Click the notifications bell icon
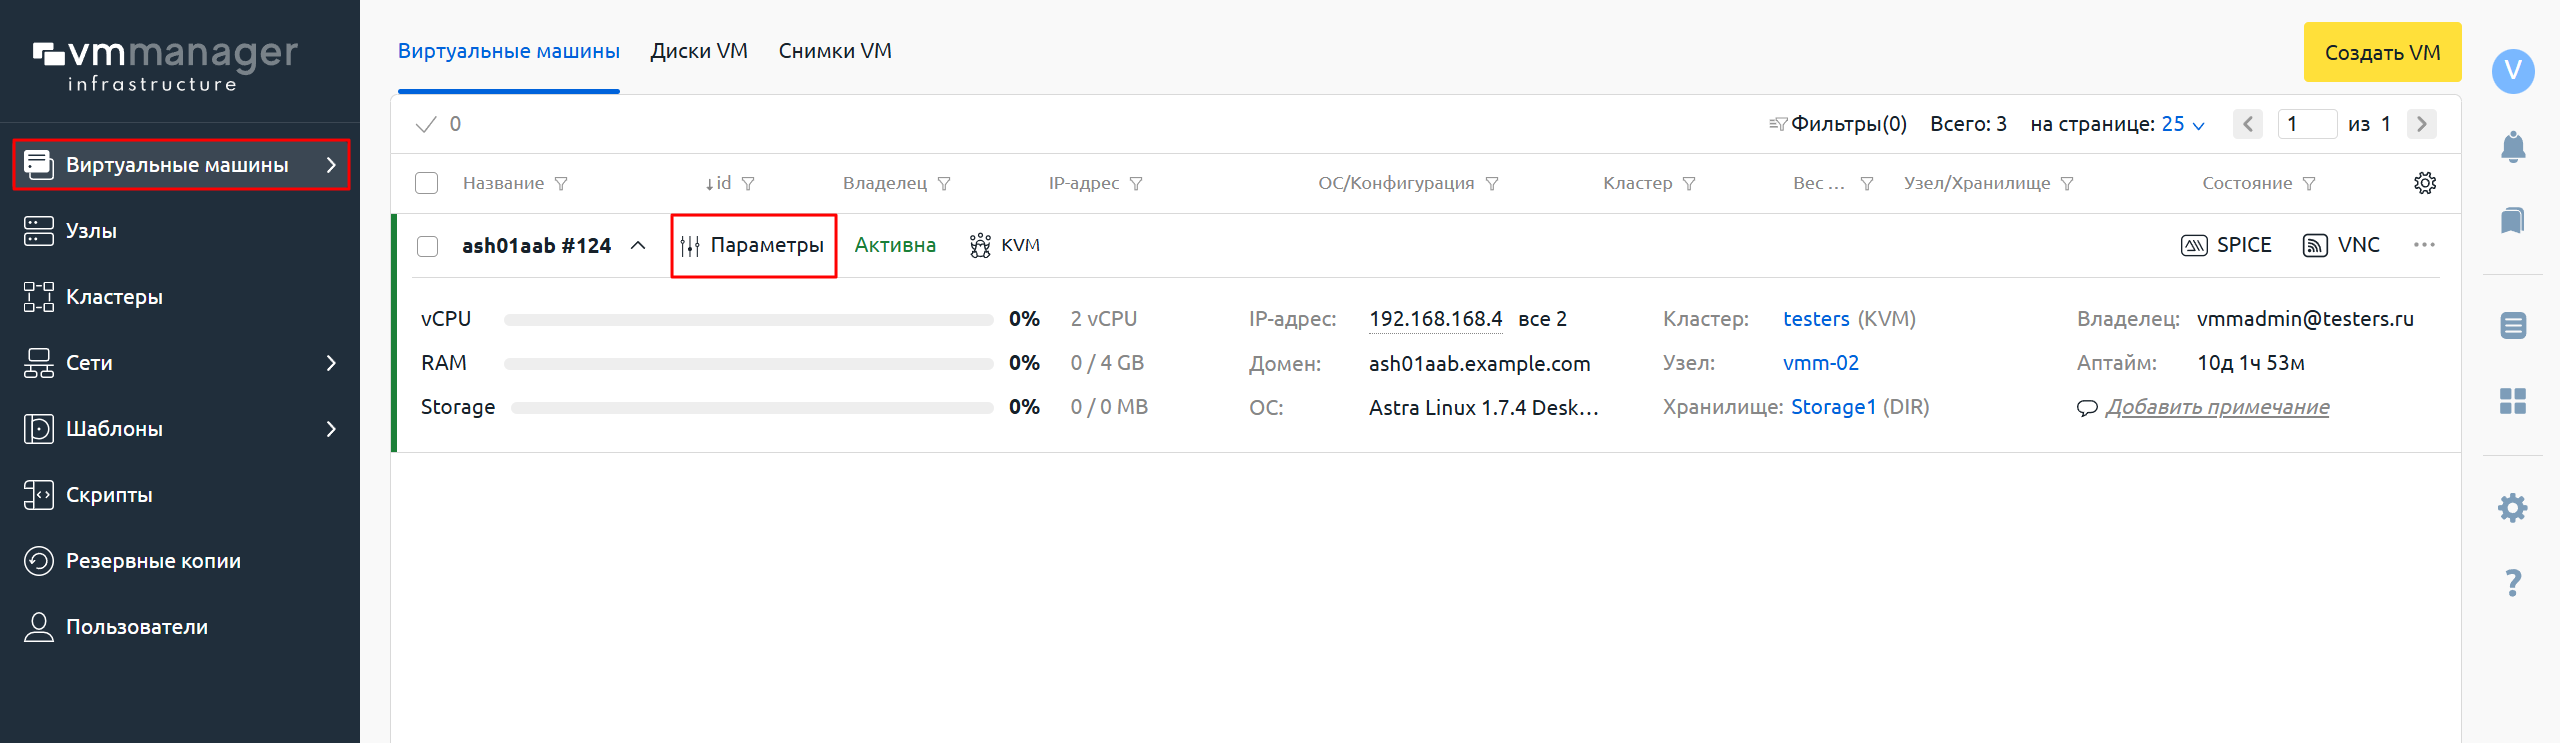 click(2512, 147)
